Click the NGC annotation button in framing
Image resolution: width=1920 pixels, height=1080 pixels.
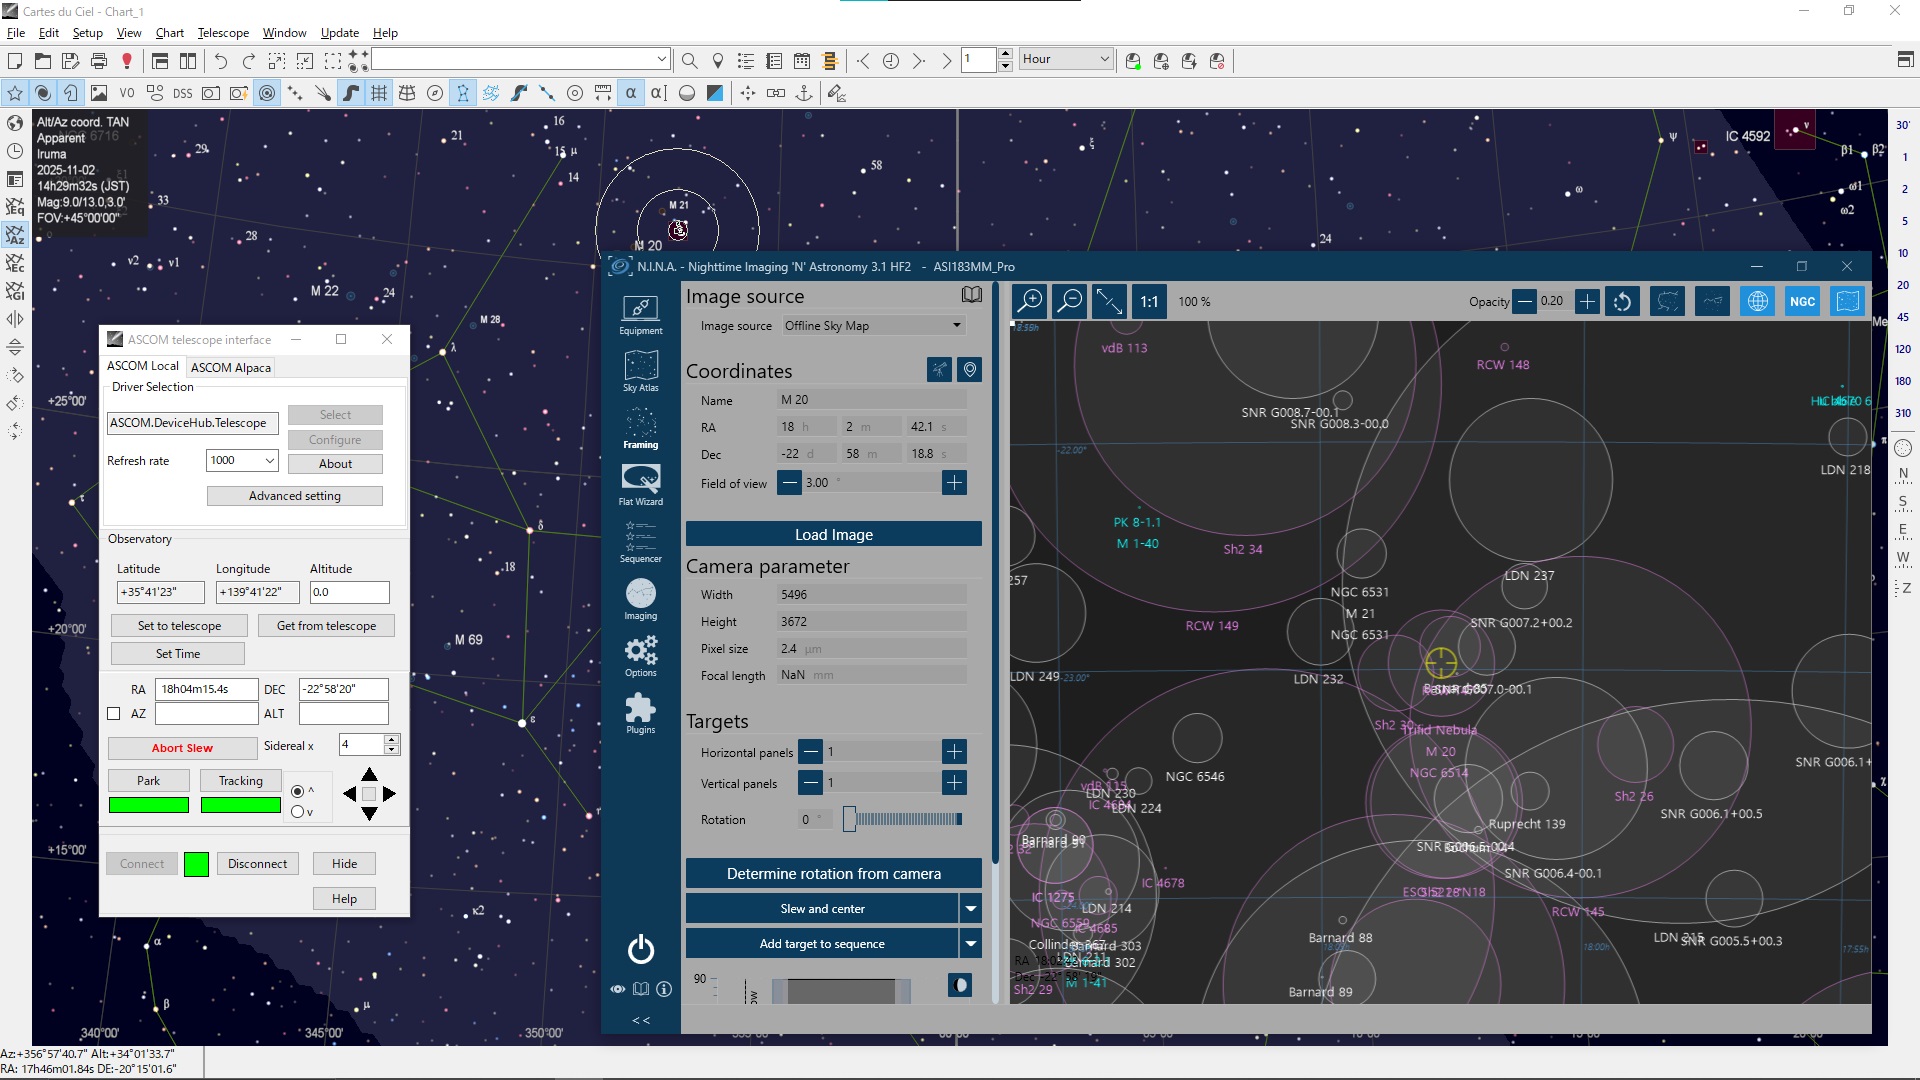(1802, 301)
